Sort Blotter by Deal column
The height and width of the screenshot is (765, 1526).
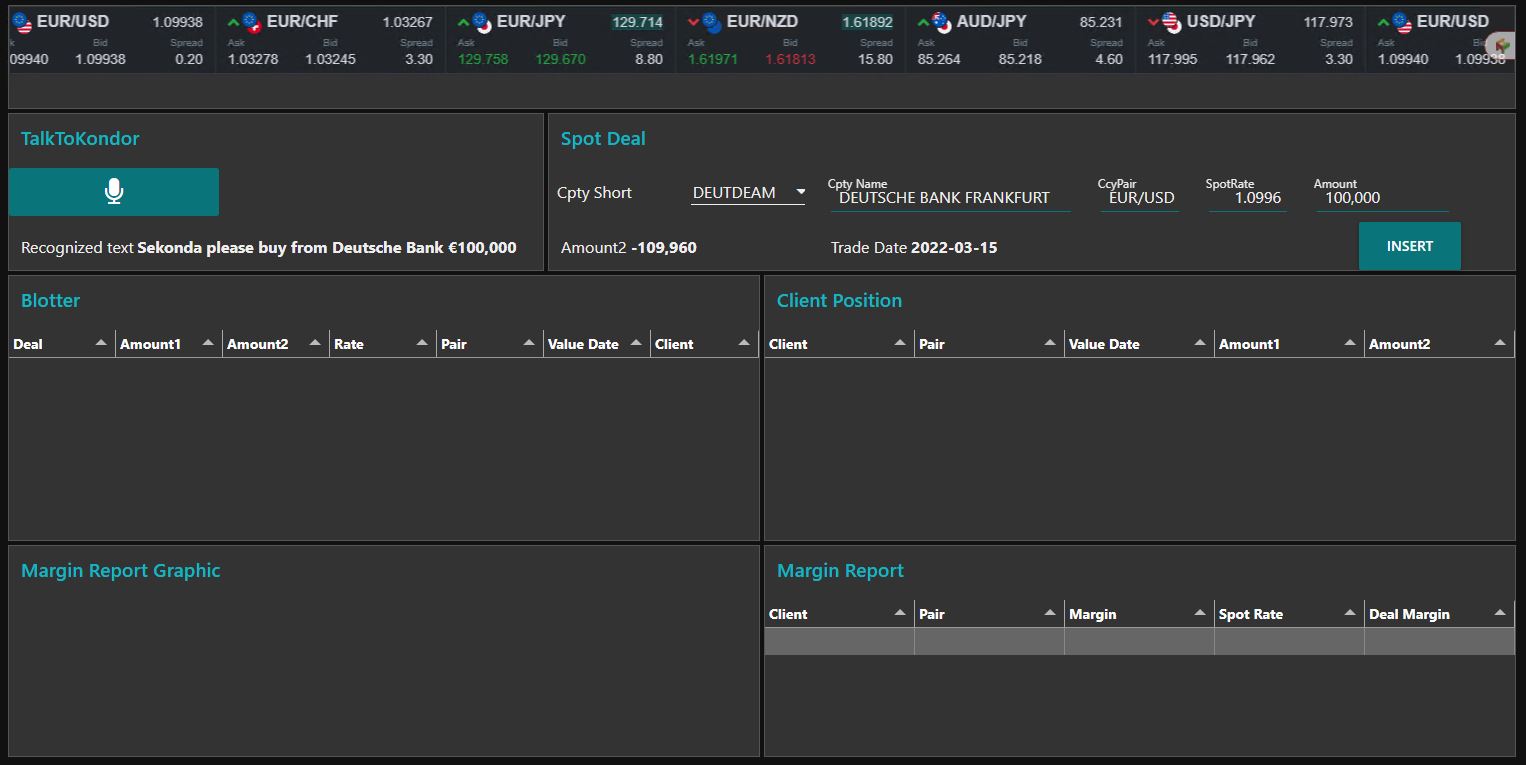tap(61, 344)
